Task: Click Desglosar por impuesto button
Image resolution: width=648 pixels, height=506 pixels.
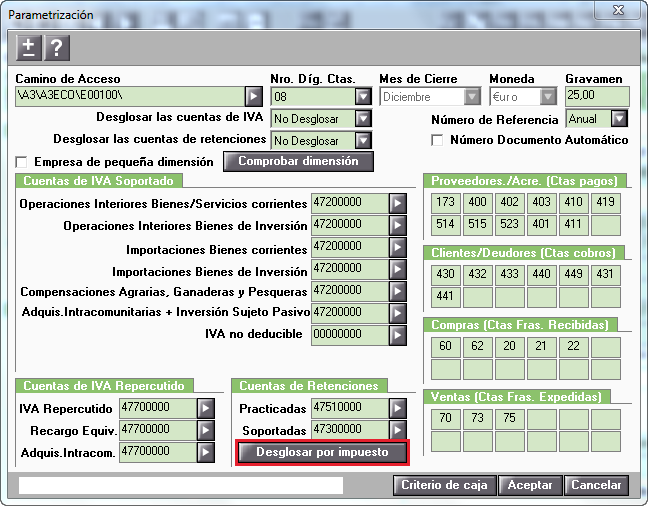Action: point(322,452)
